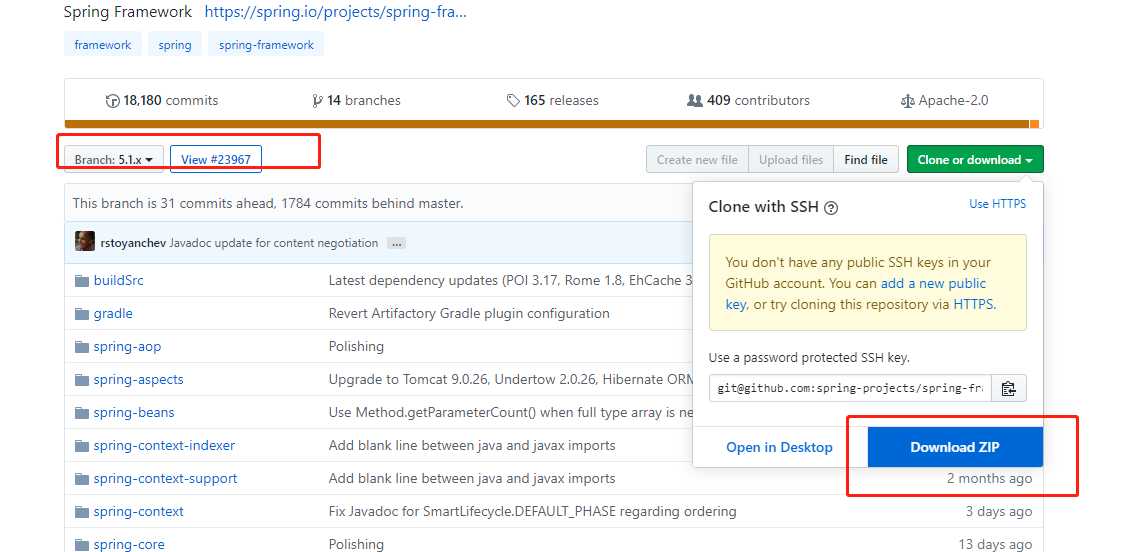View the 14 branches
The image size is (1123, 552).
[x=356, y=100]
